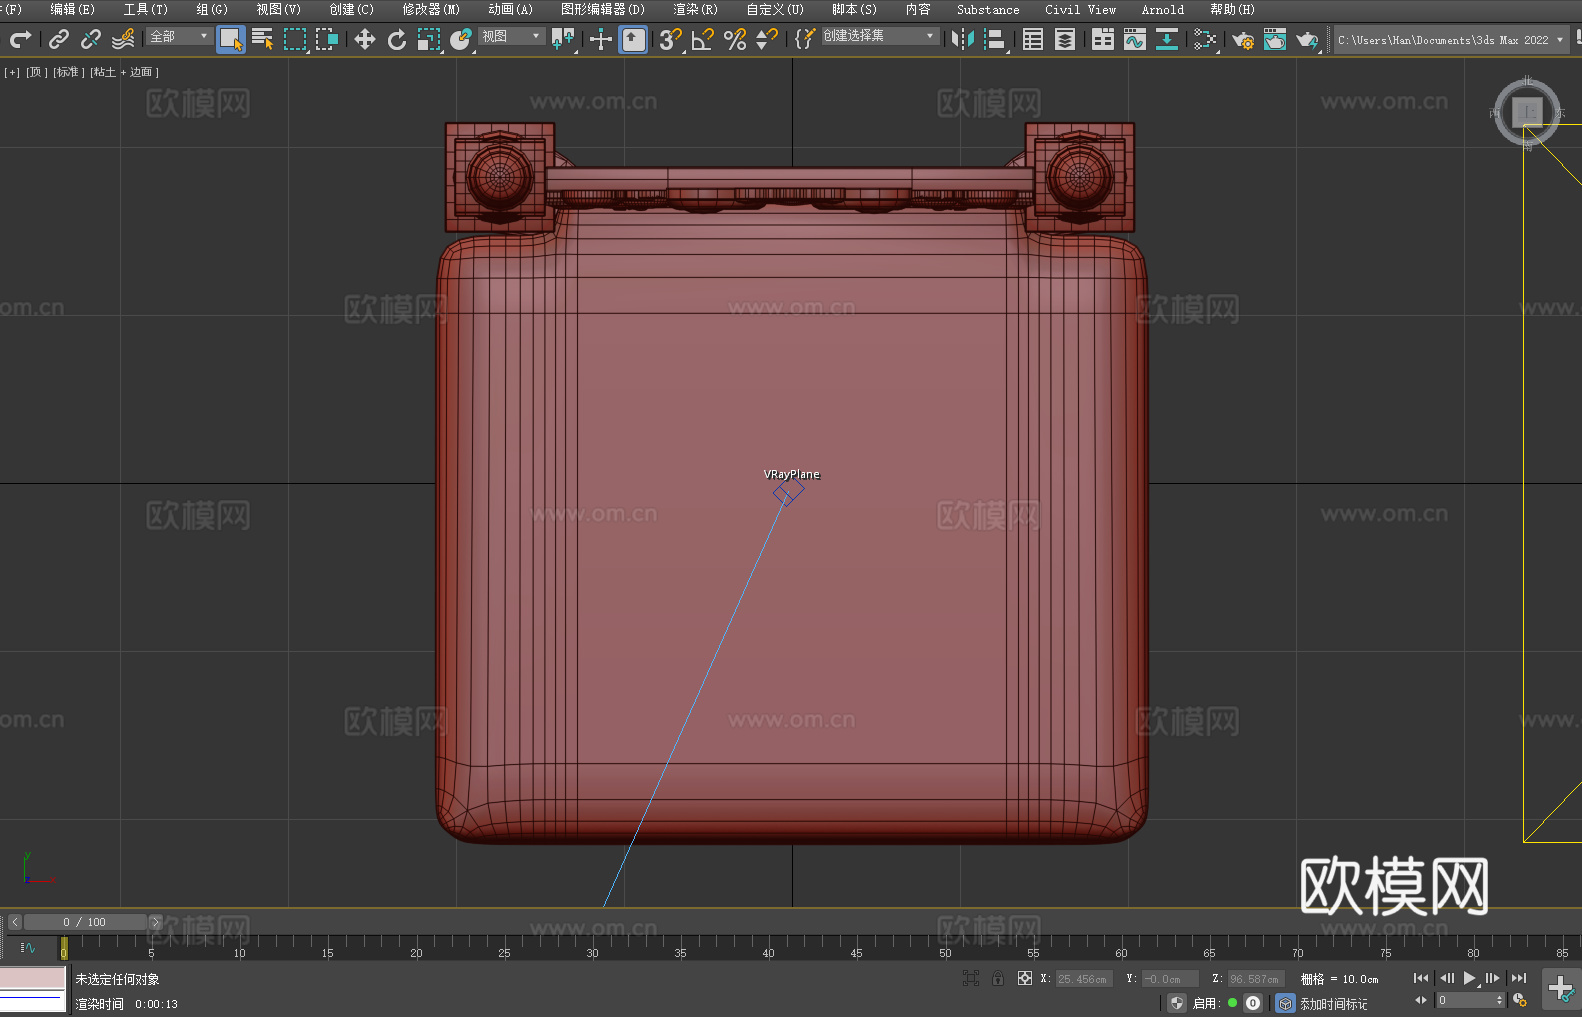Toggle Percent Snap

pos(735,39)
